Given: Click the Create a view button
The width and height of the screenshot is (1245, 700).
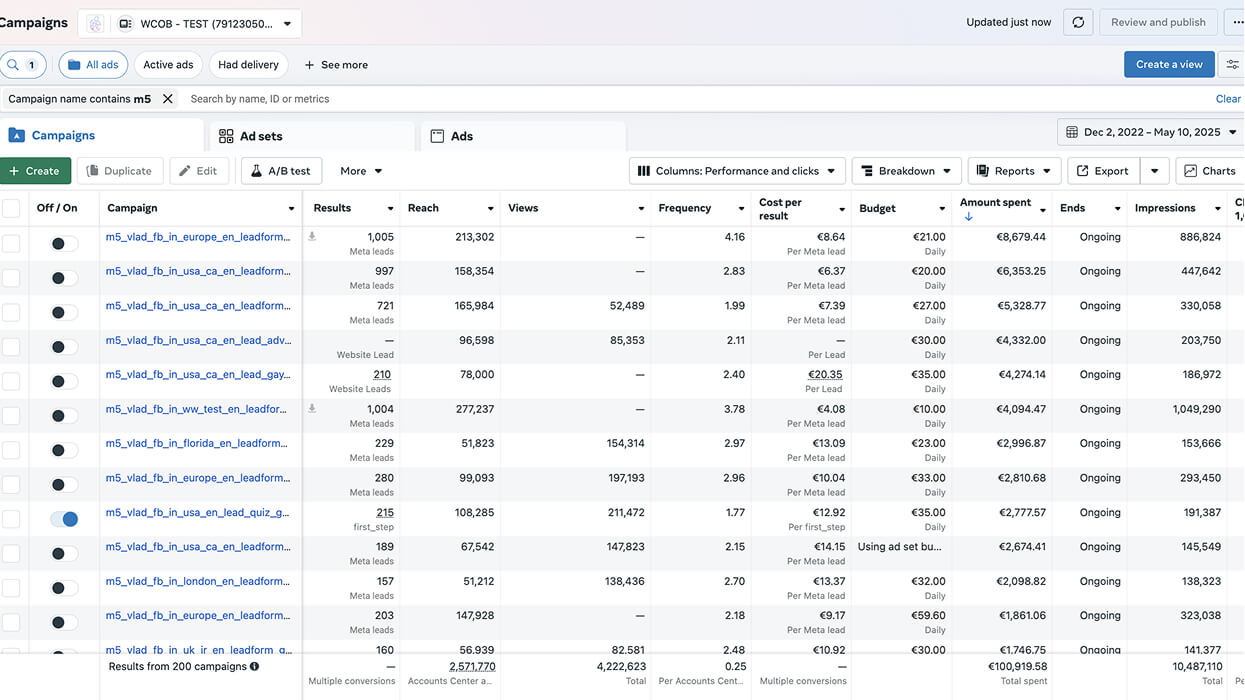Looking at the screenshot, I should click(x=1169, y=64).
